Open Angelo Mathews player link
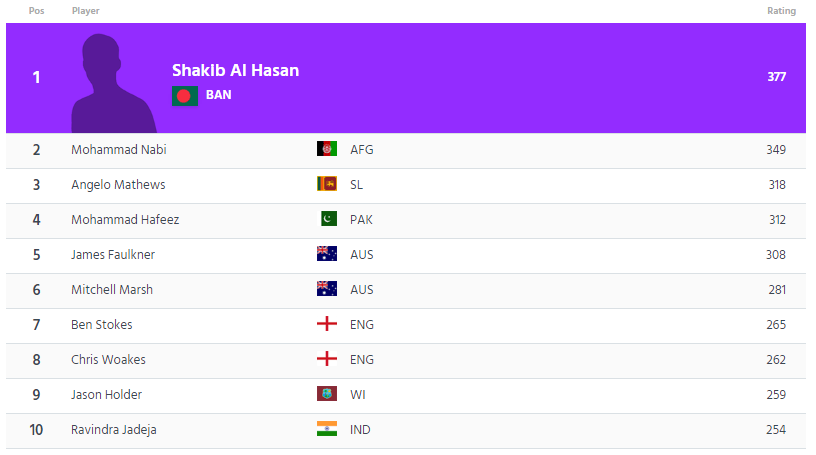 [118, 185]
